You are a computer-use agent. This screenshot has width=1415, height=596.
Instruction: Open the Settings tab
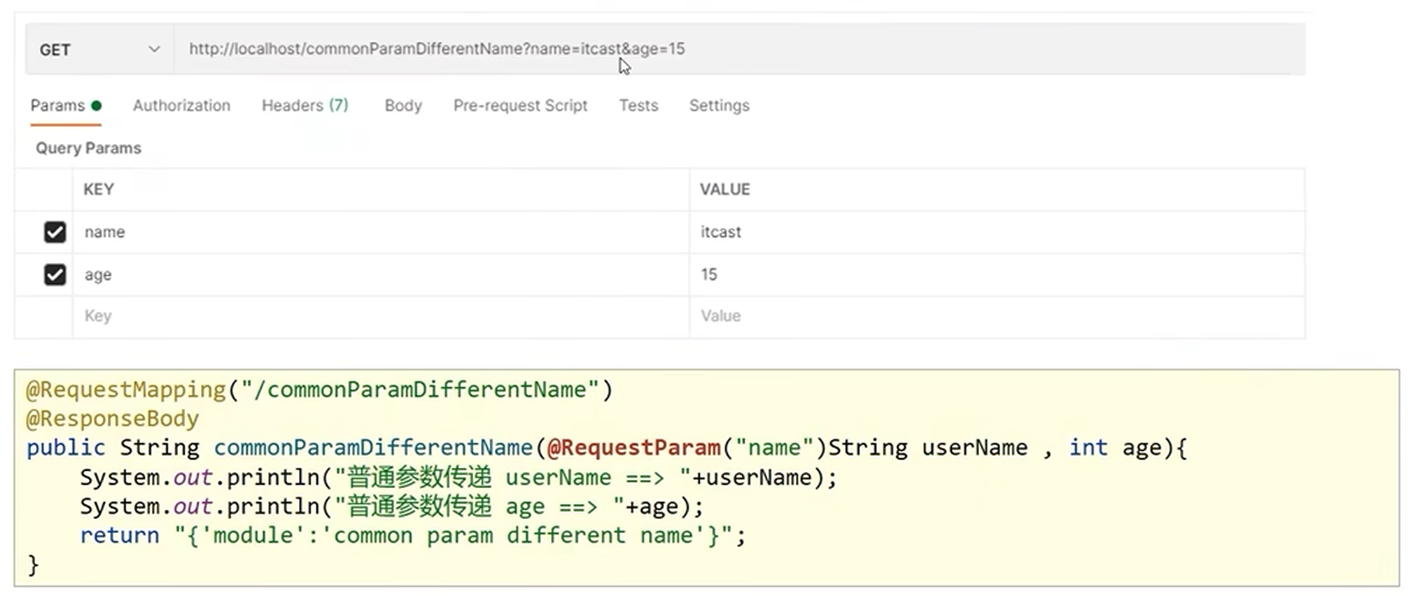point(719,105)
